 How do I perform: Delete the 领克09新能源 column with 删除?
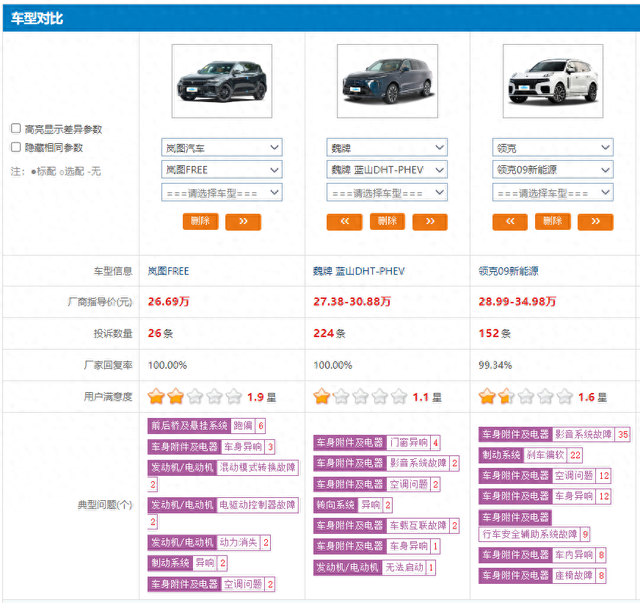pos(553,222)
